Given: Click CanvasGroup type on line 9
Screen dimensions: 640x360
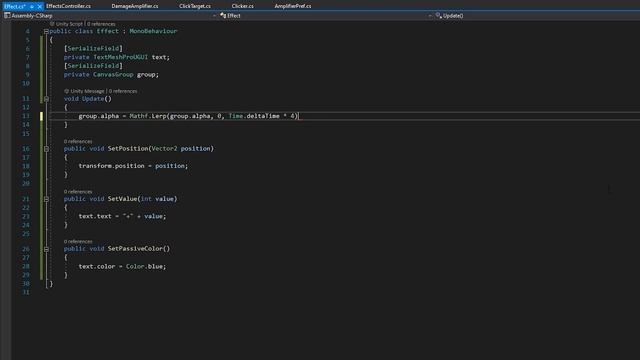Looking at the screenshot, I should 113,74.
